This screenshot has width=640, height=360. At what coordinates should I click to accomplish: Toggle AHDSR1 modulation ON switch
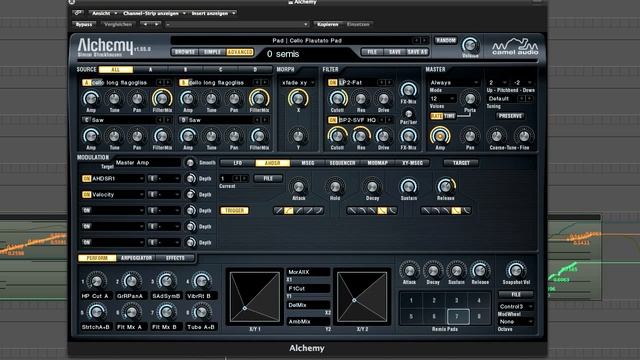86,178
